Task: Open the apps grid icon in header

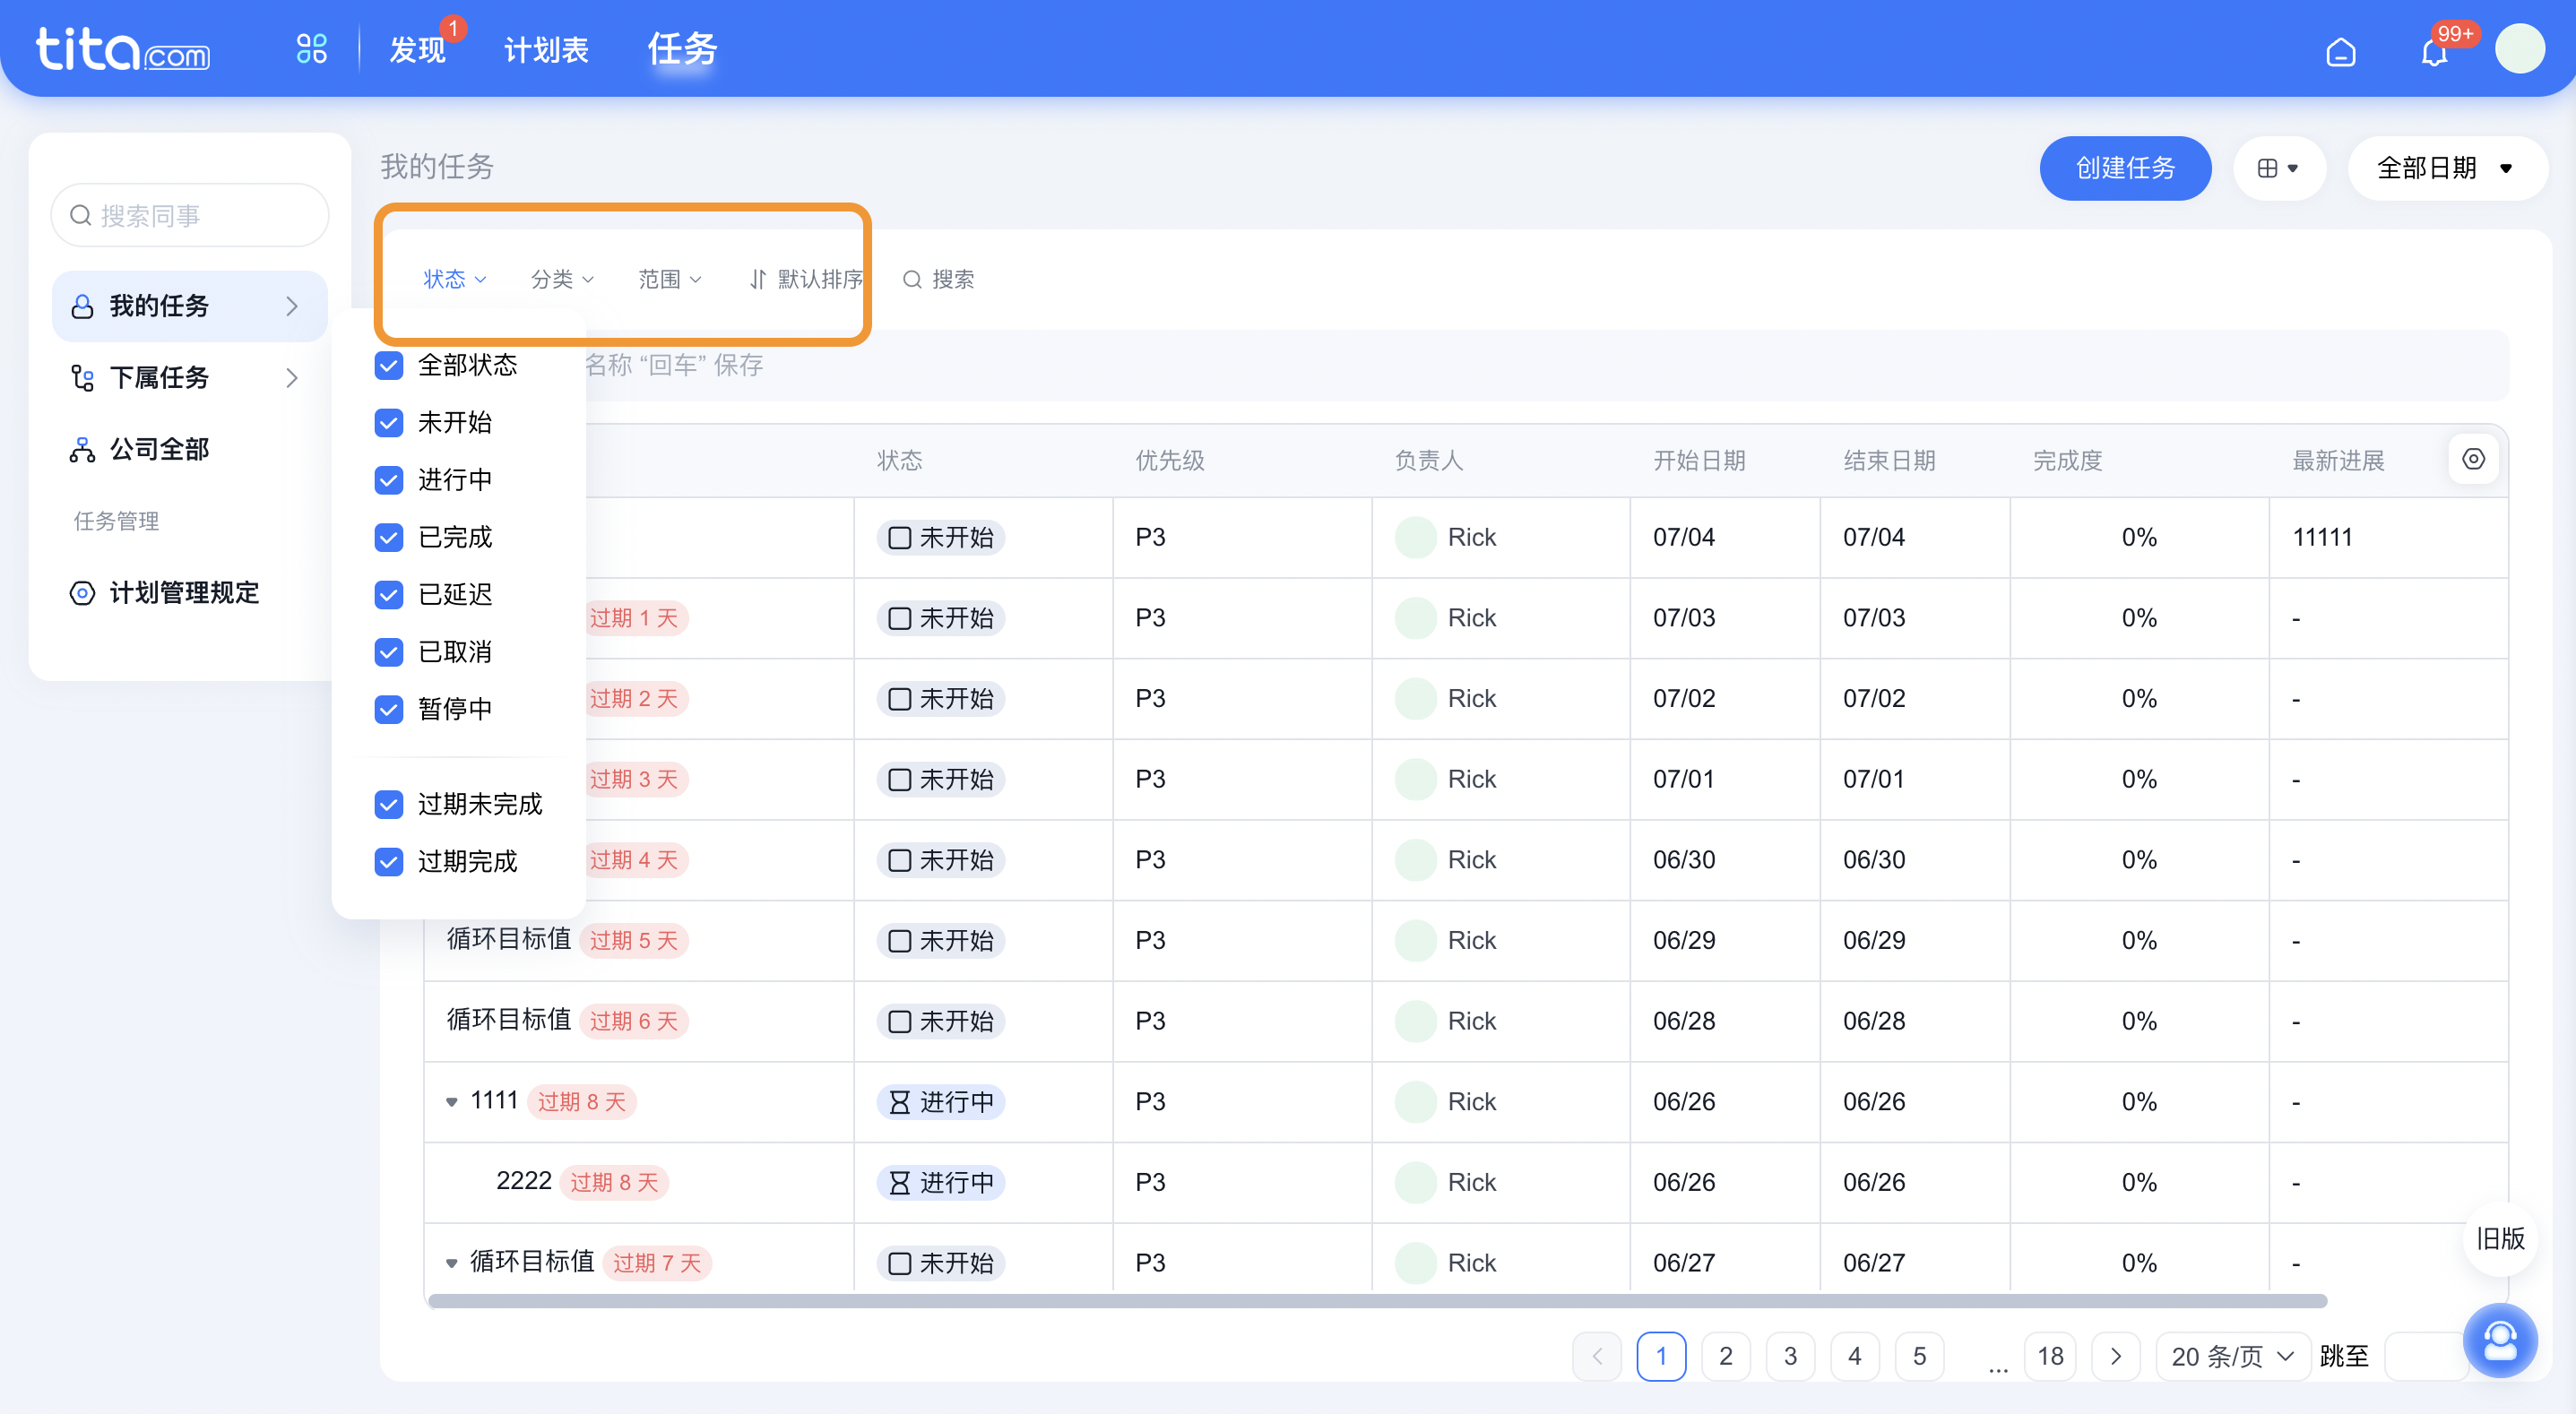Action: pos(311,48)
